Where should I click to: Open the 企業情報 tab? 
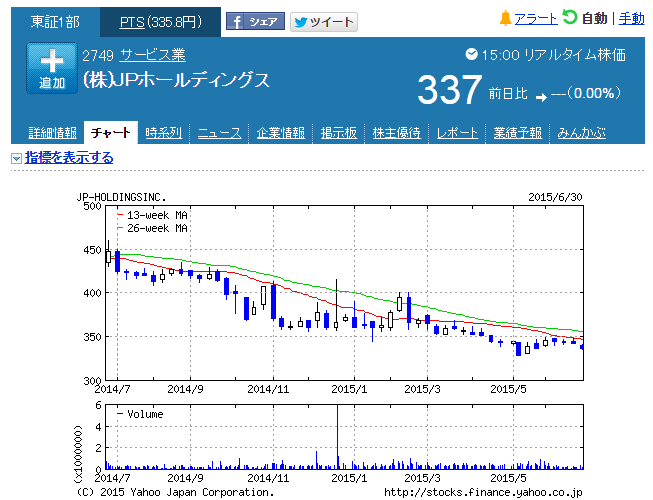coord(281,133)
